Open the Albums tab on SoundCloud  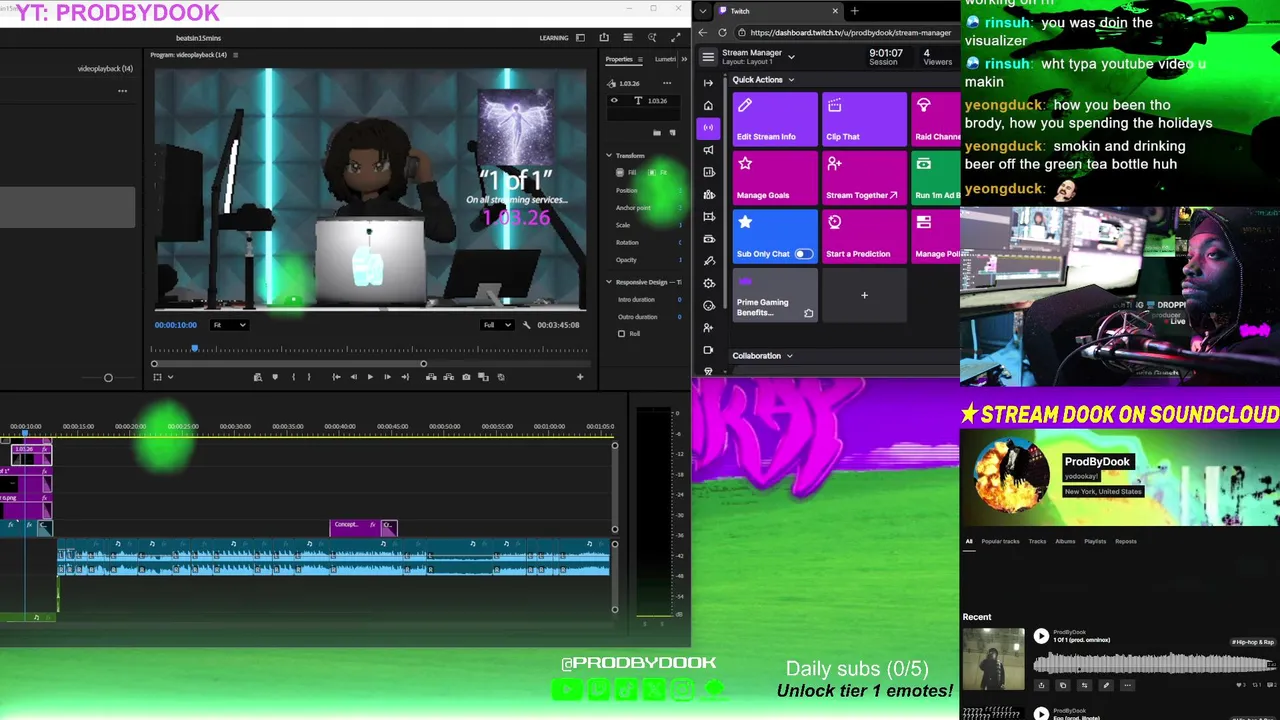tap(1065, 541)
